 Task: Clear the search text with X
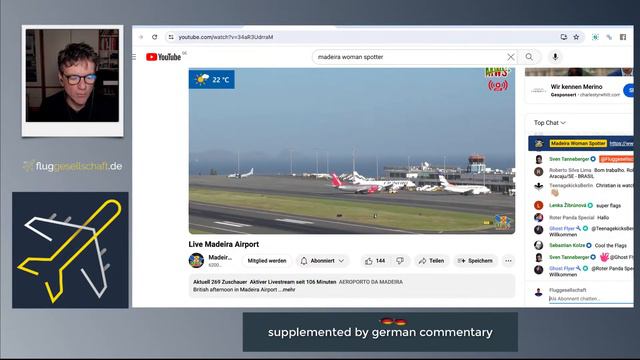511,57
